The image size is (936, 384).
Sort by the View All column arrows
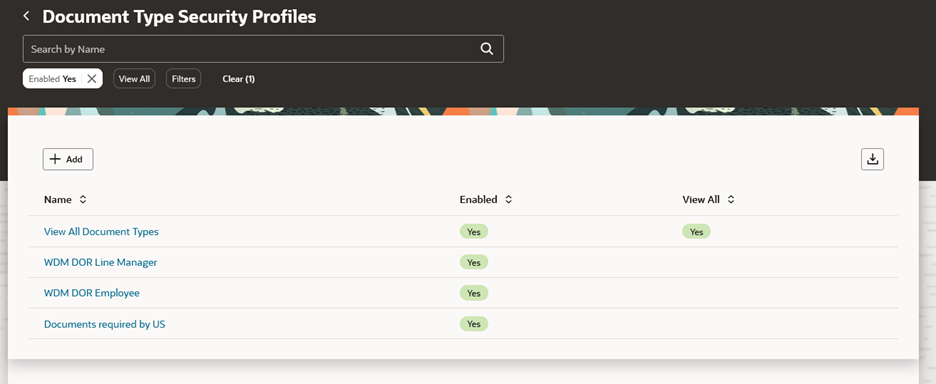coord(731,199)
